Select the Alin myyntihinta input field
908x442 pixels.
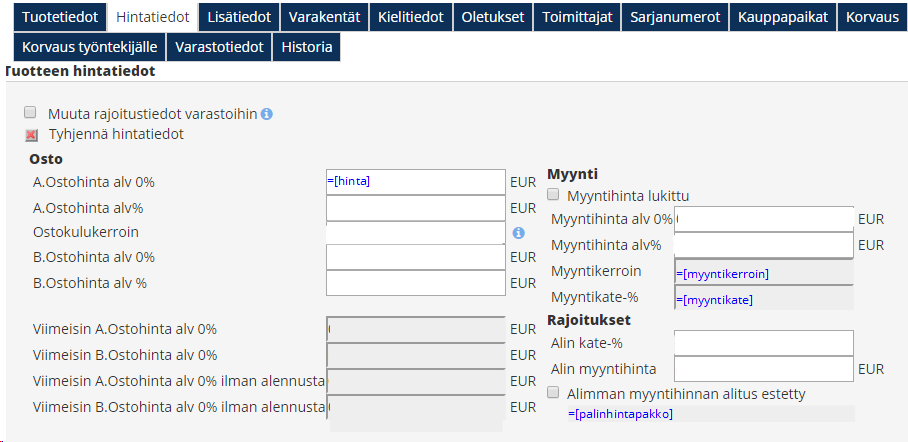pyautogui.click(x=764, y=368)
